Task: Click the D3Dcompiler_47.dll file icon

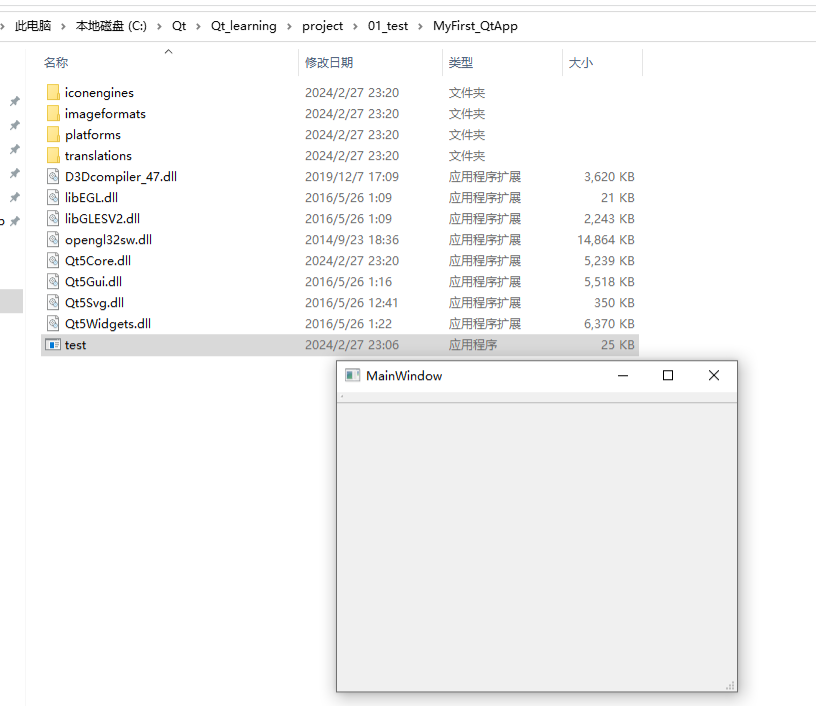Action: tap(53, 177)
